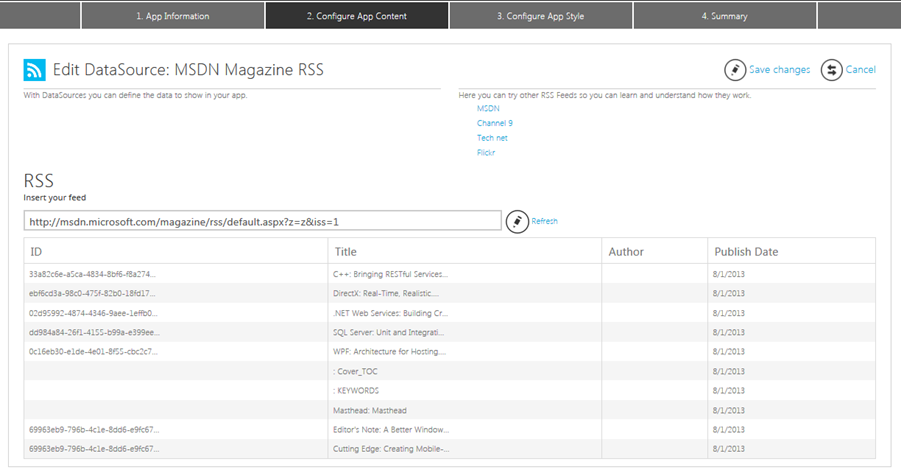This screenshot has height=473, width=901.
Task: Try the Tech net sample feed link
Action: pos(492,138)
